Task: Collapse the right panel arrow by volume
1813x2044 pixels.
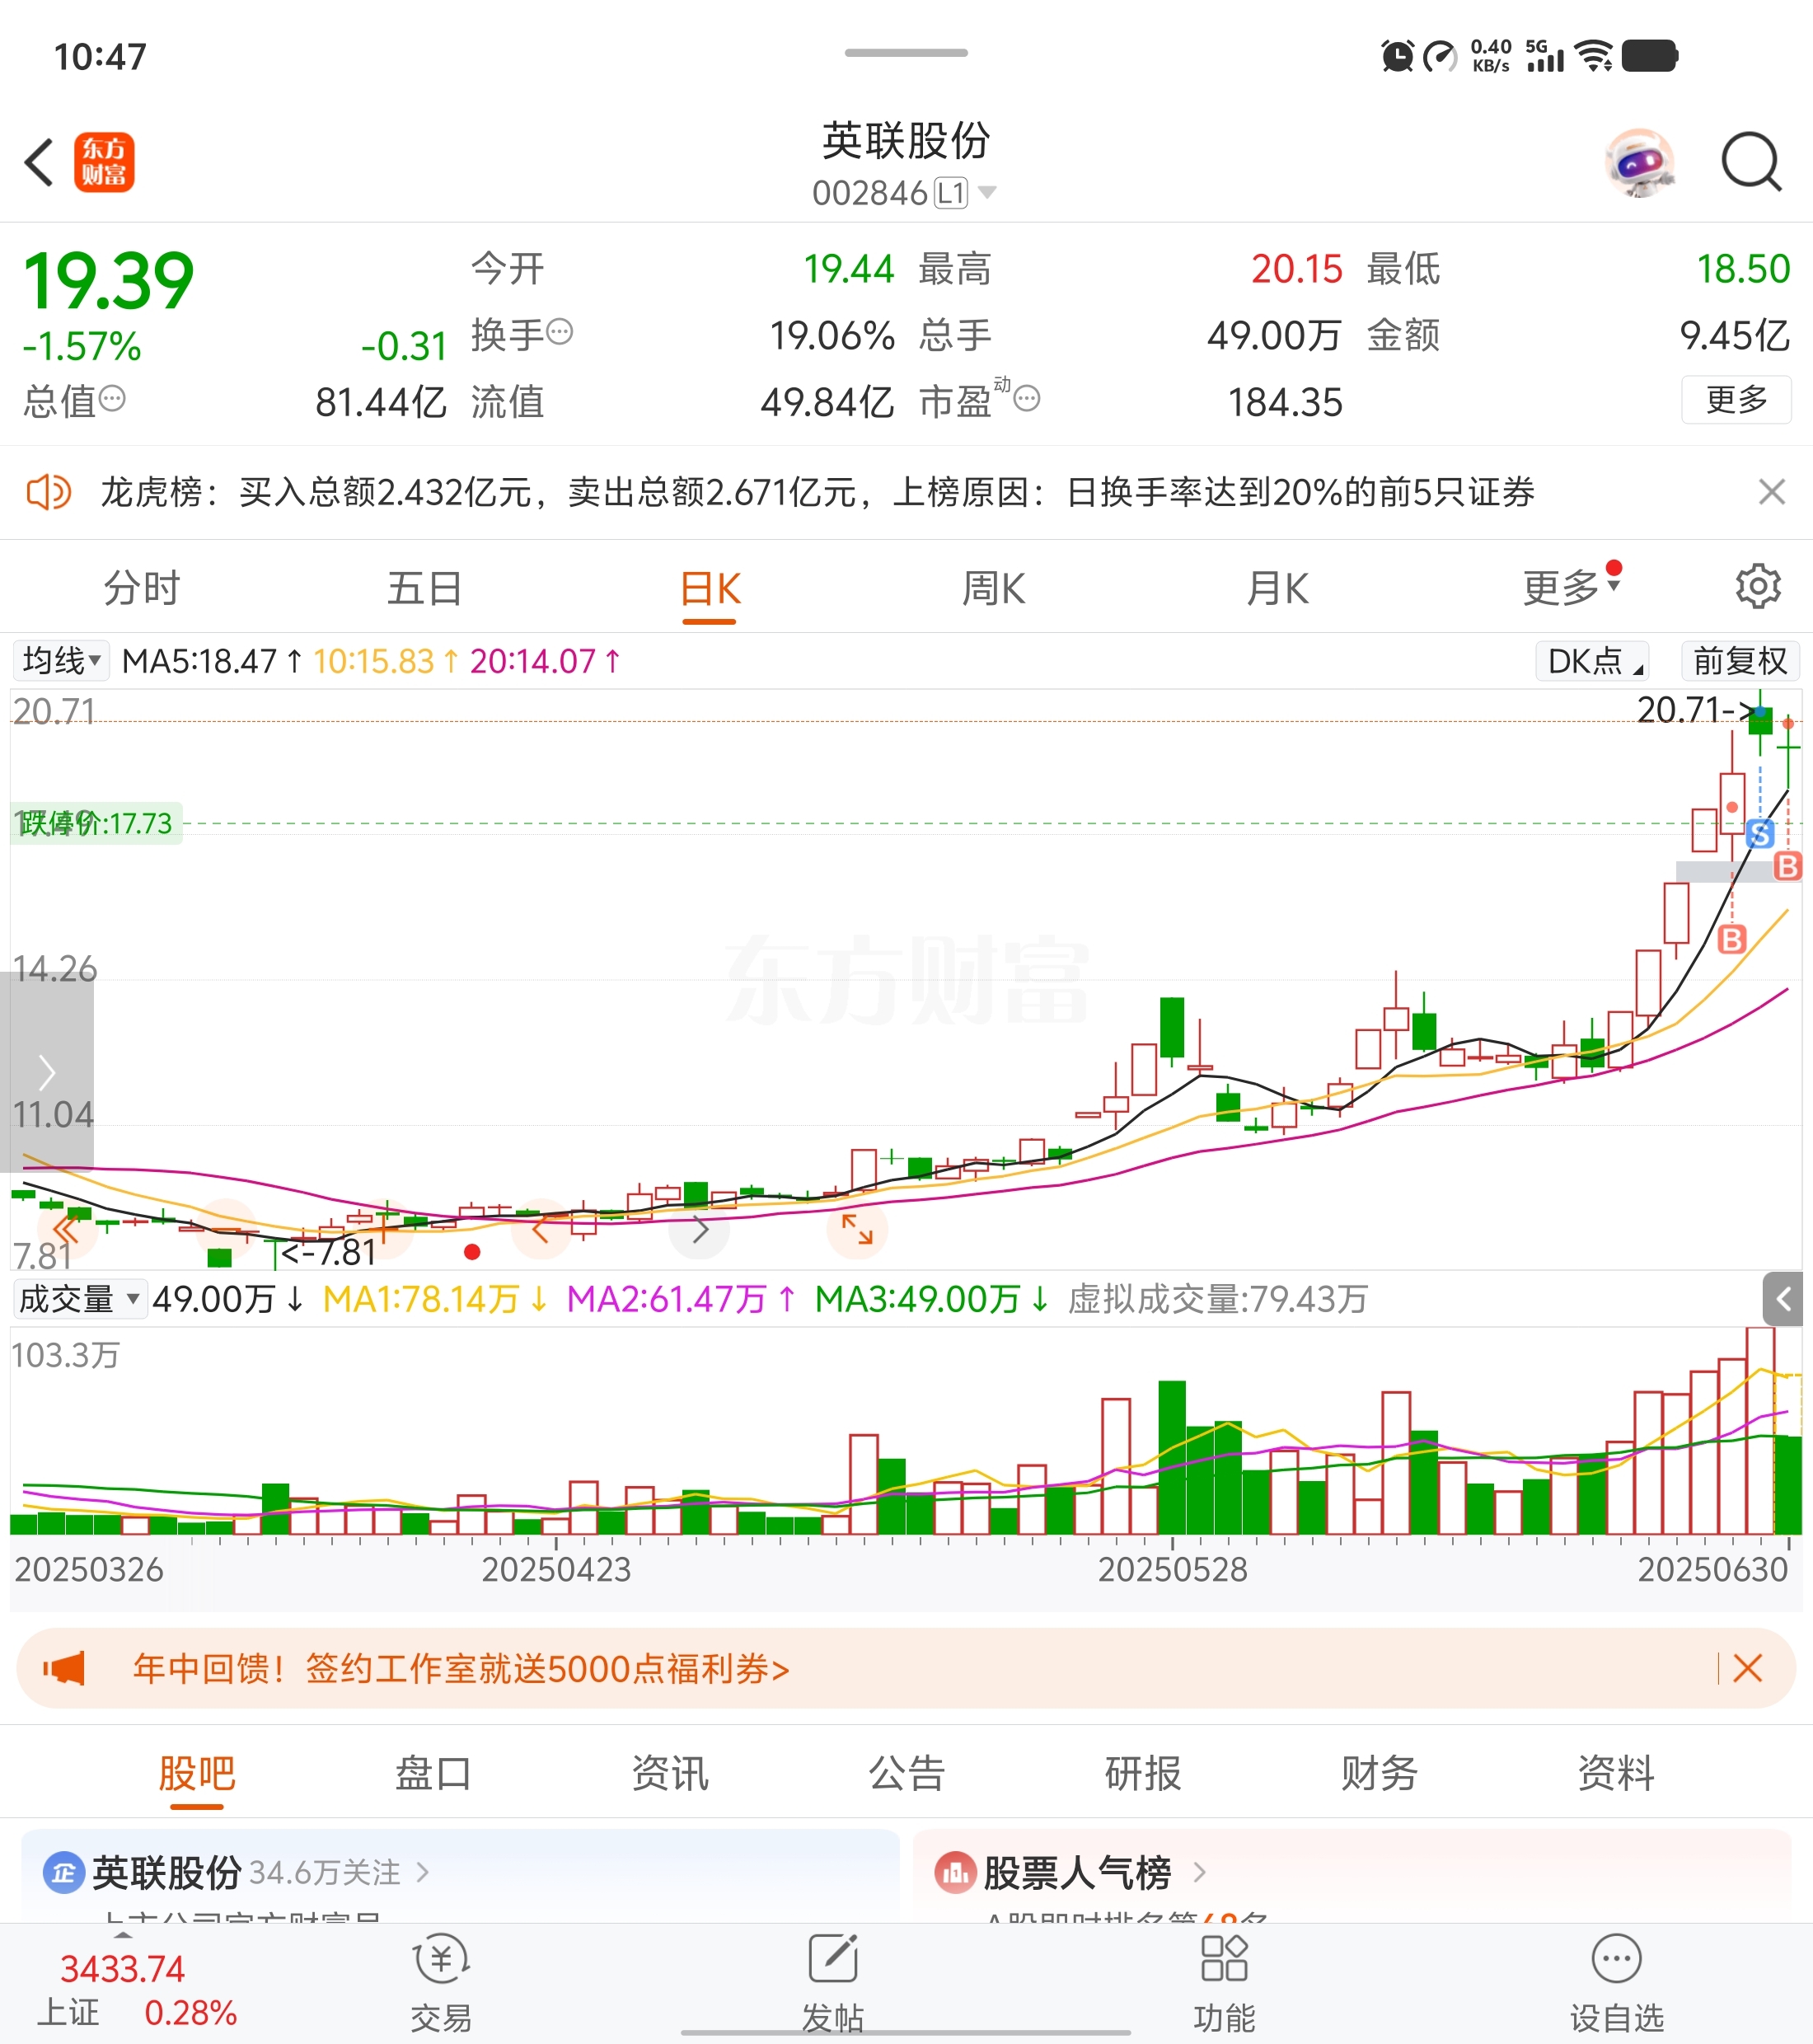Action: point(1782,1299)
